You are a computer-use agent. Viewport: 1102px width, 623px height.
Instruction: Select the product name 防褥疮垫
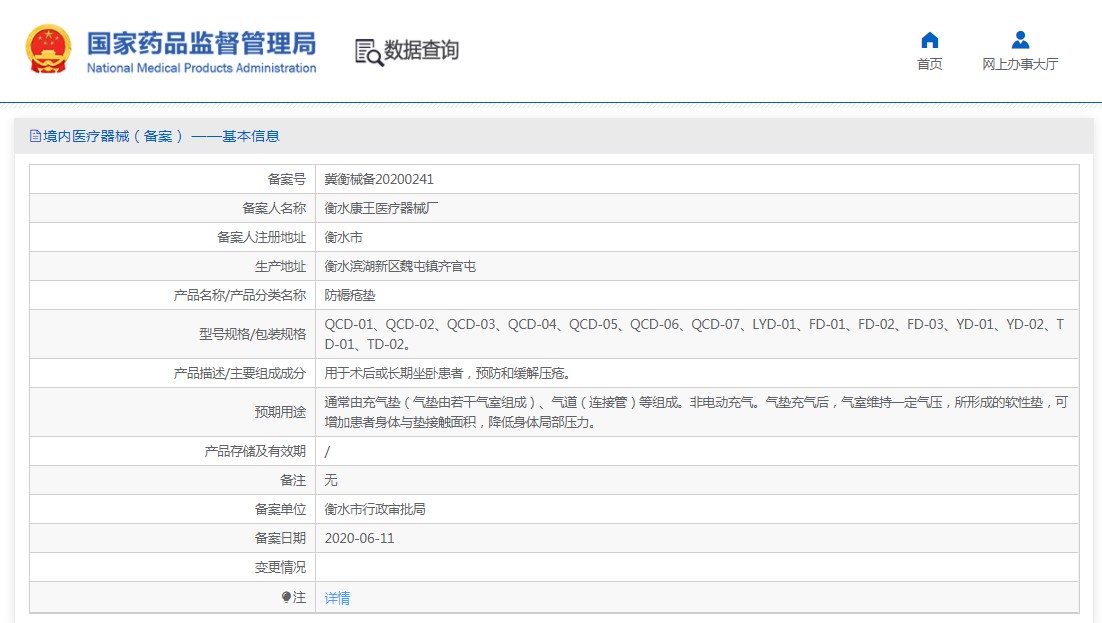coord(349,295)
